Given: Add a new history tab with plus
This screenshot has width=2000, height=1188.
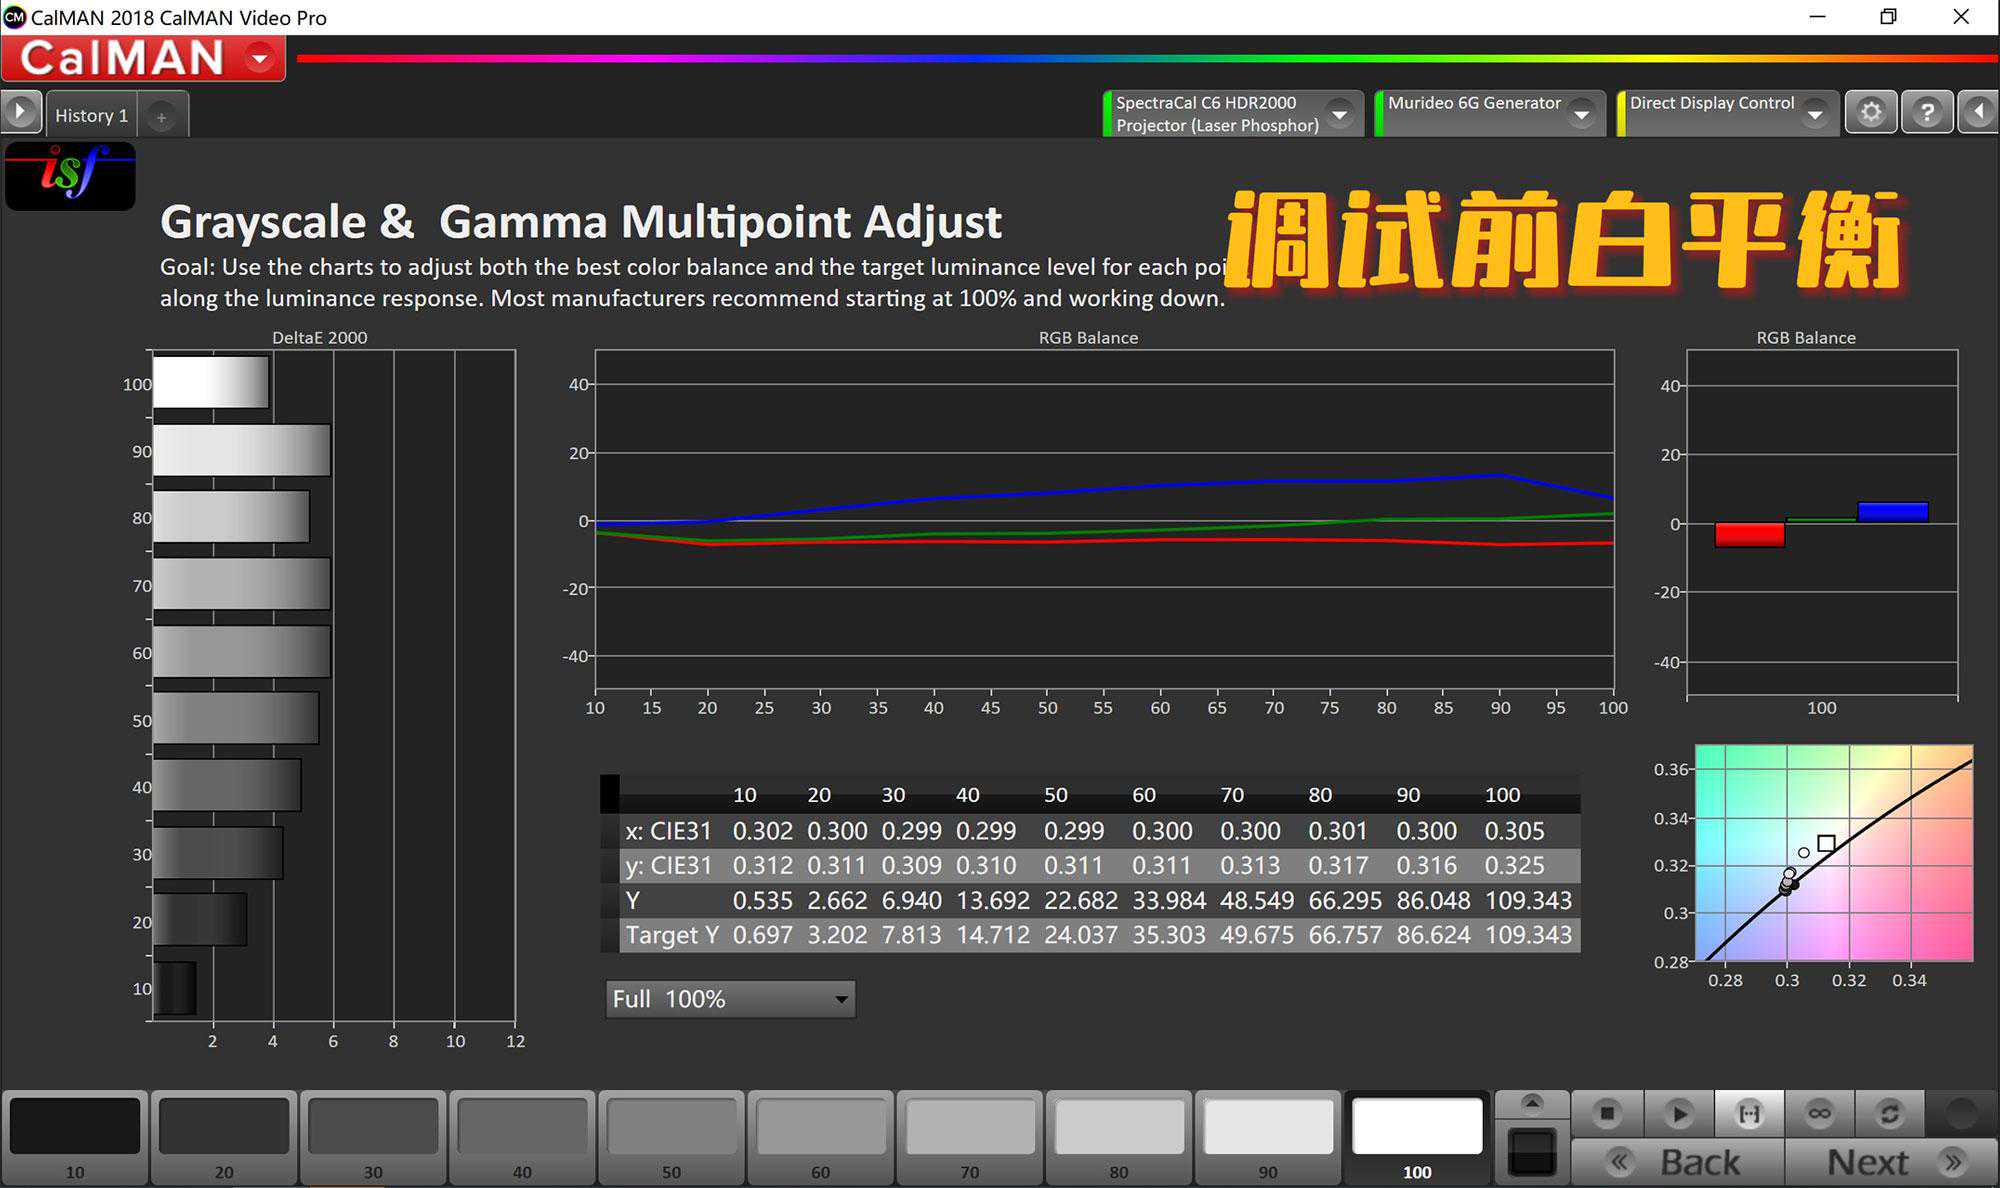Looking at the screenshot, I should [161, 117].
